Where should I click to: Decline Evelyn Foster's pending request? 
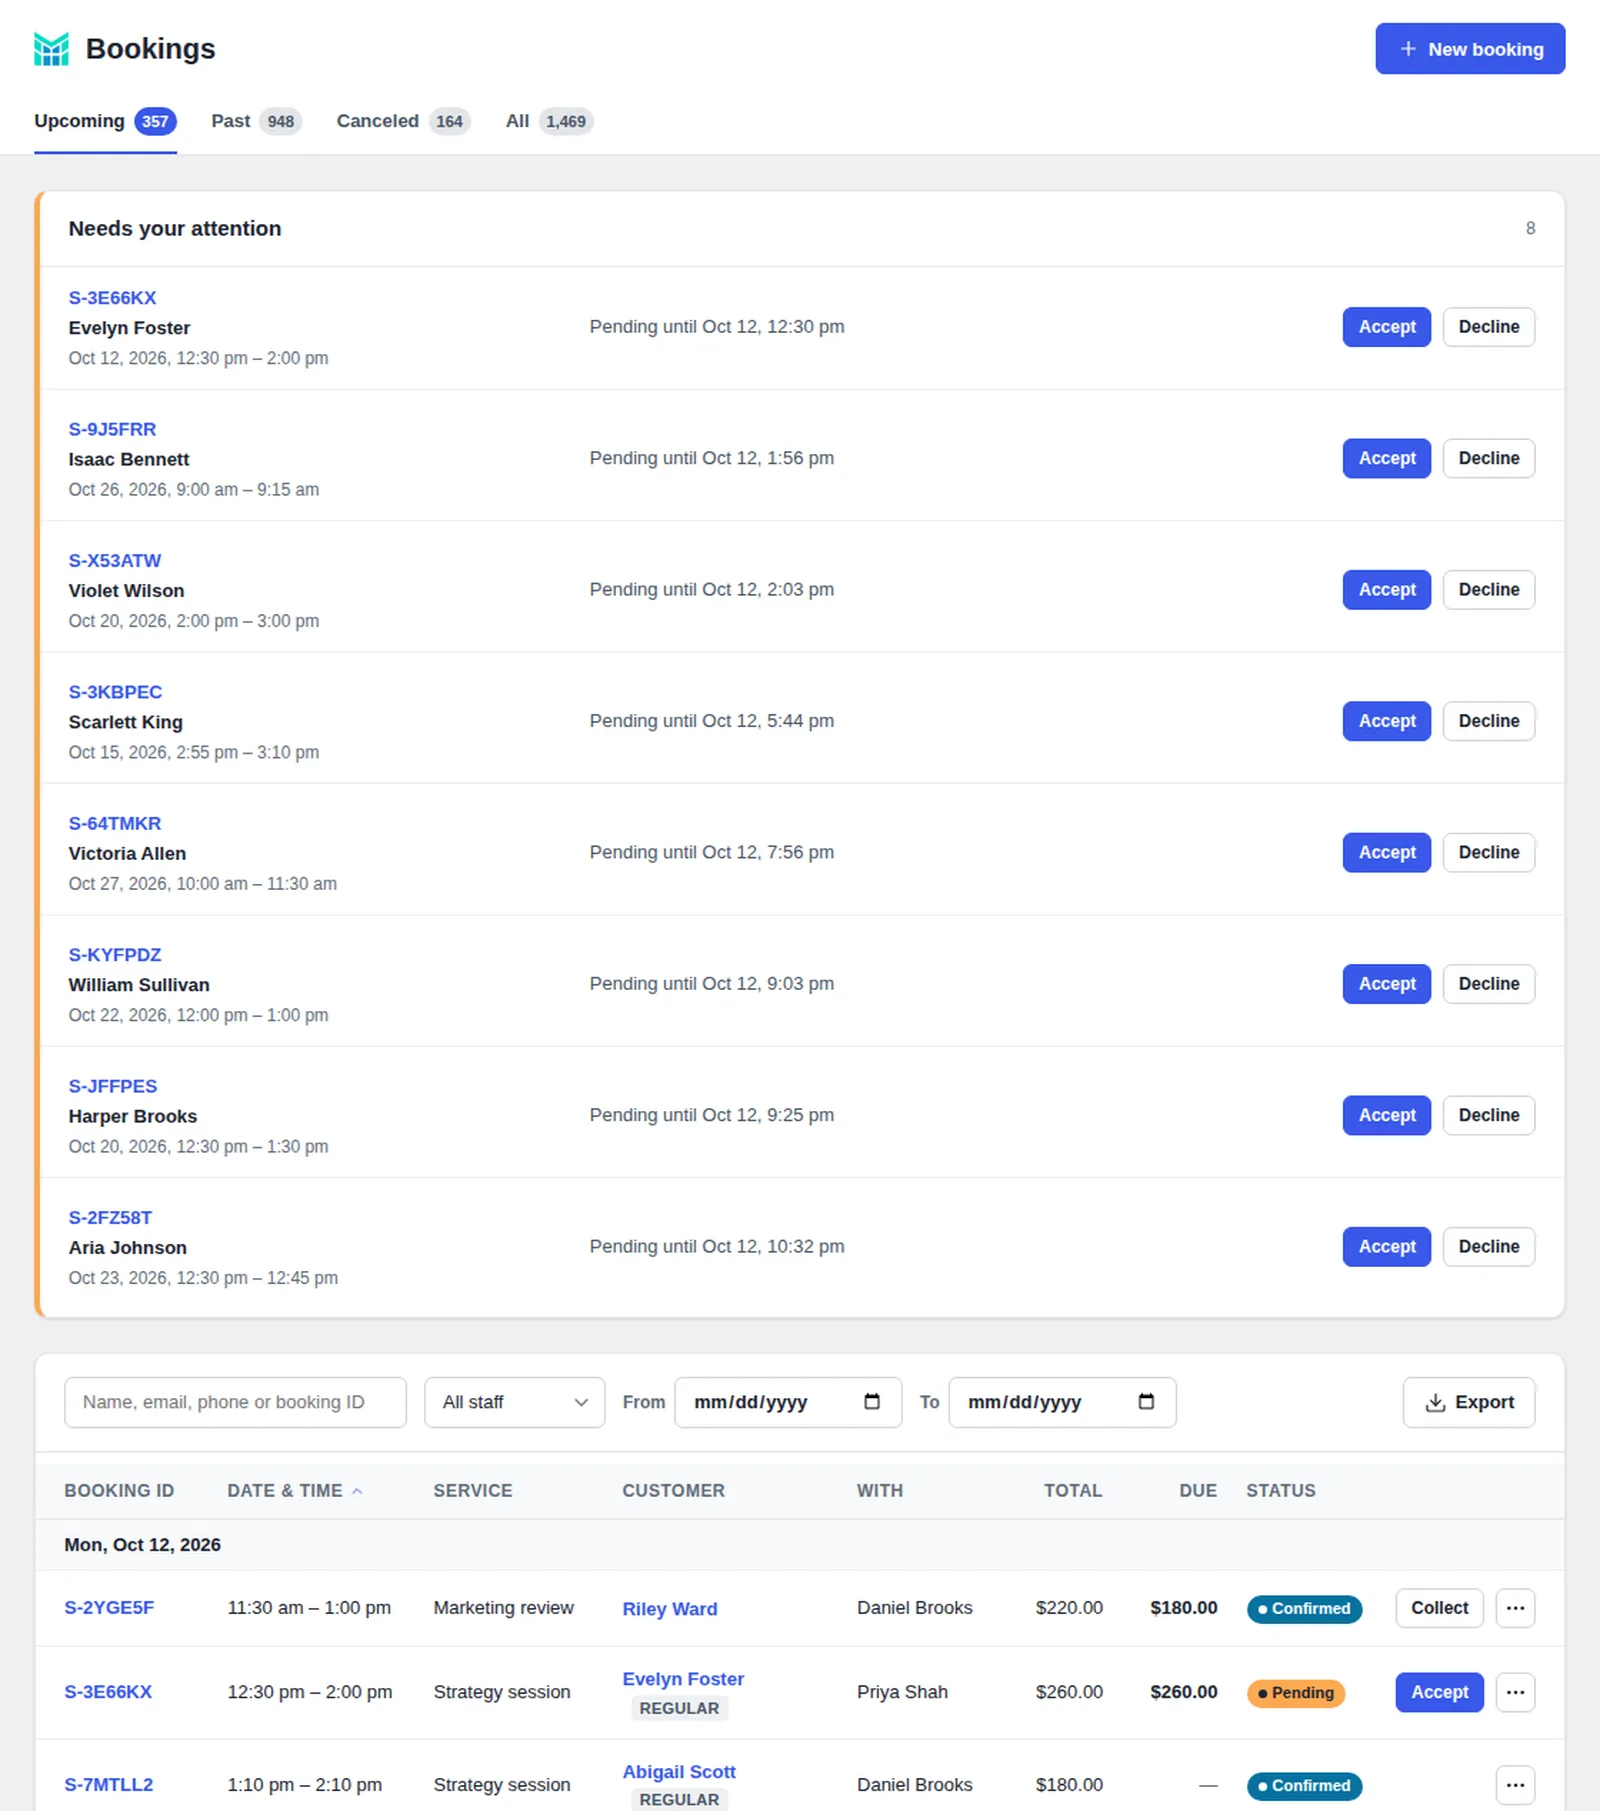tap(1488, 326)
